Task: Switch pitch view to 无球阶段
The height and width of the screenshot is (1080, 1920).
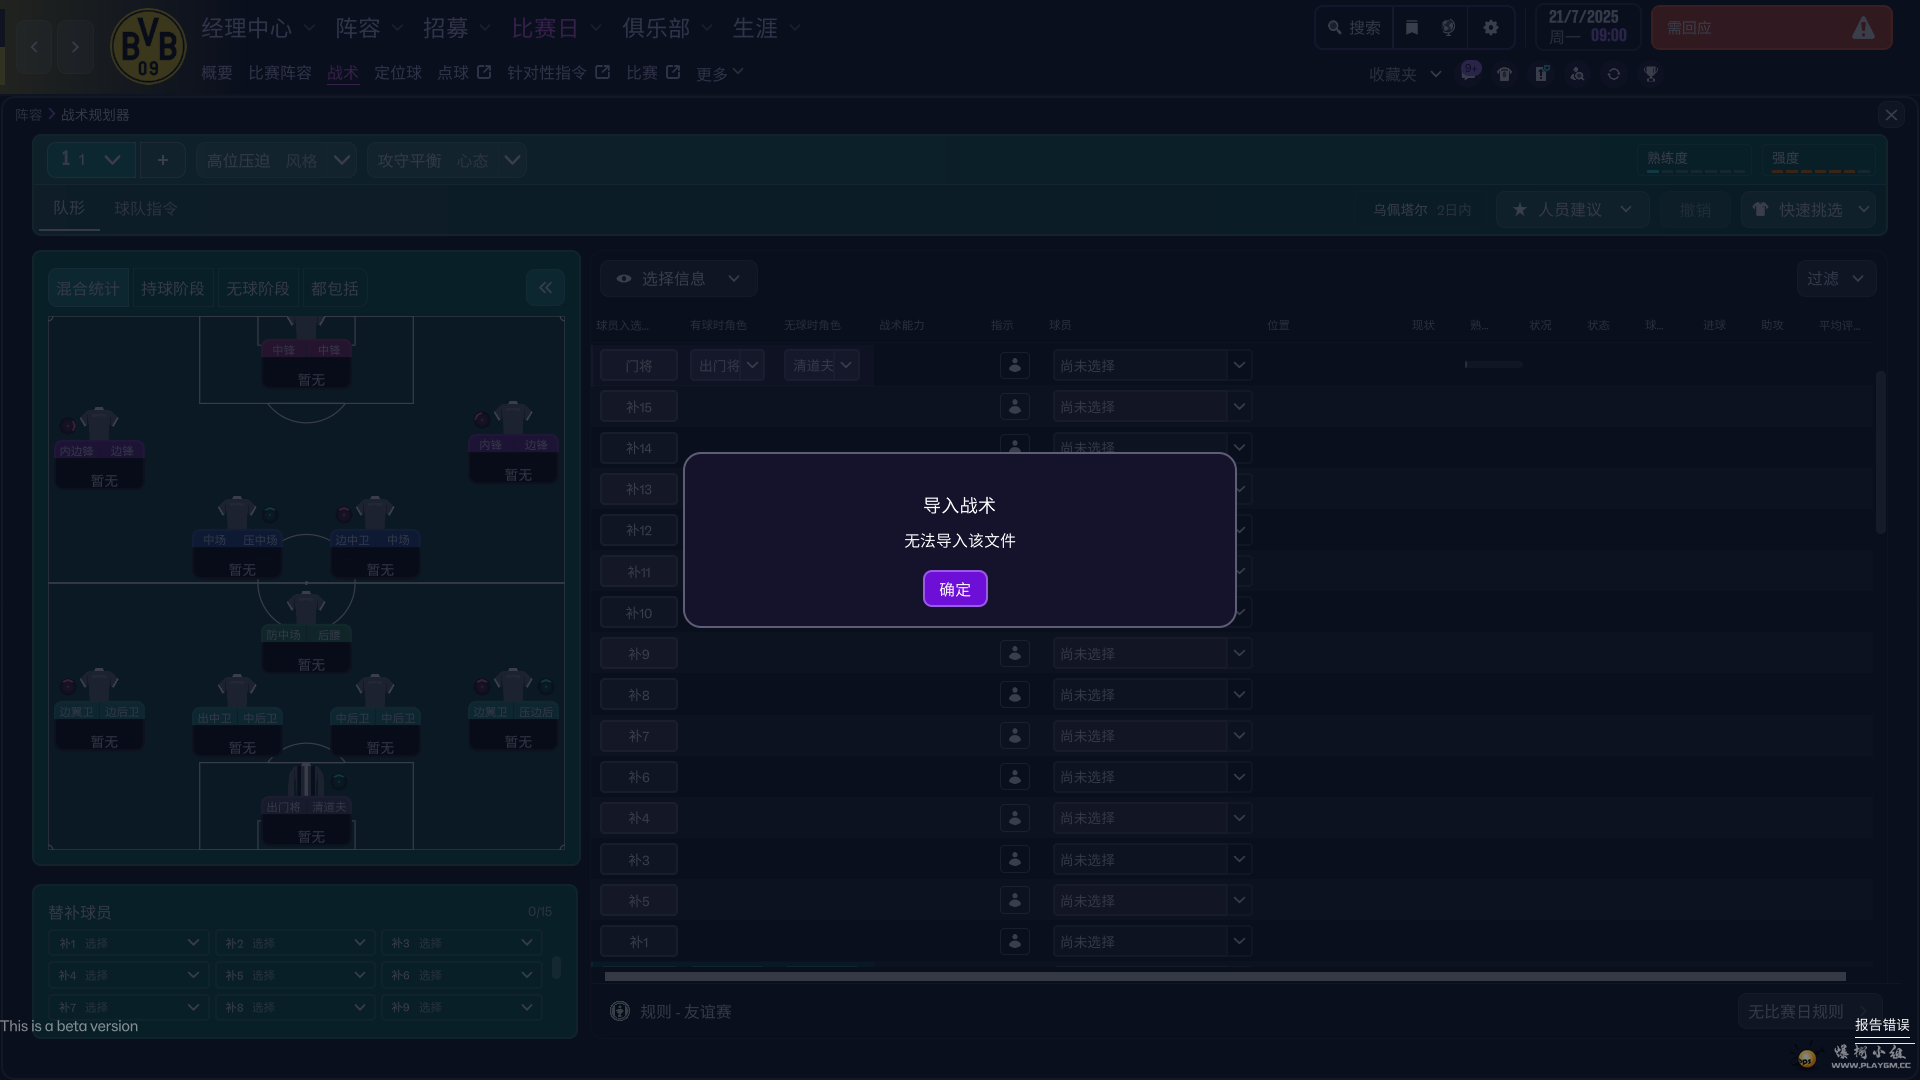Action: pos(257,288)
